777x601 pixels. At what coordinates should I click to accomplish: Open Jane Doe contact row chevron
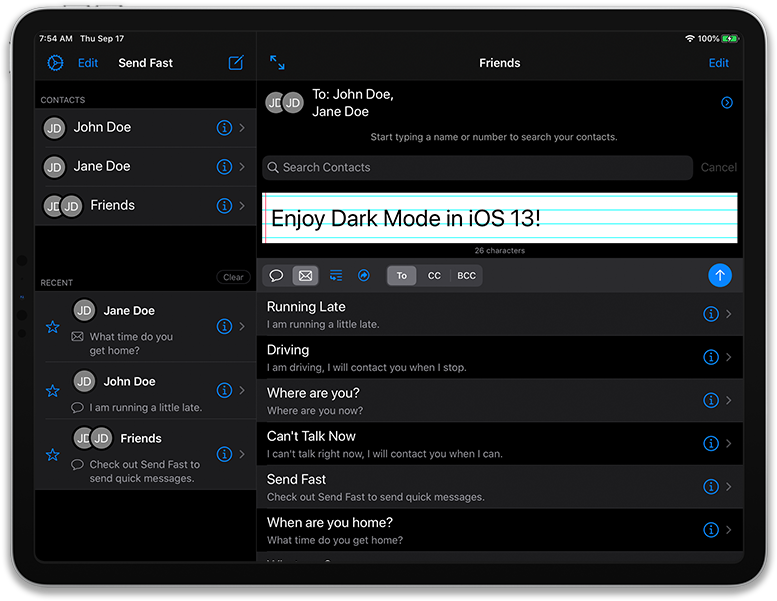[242, 167]
